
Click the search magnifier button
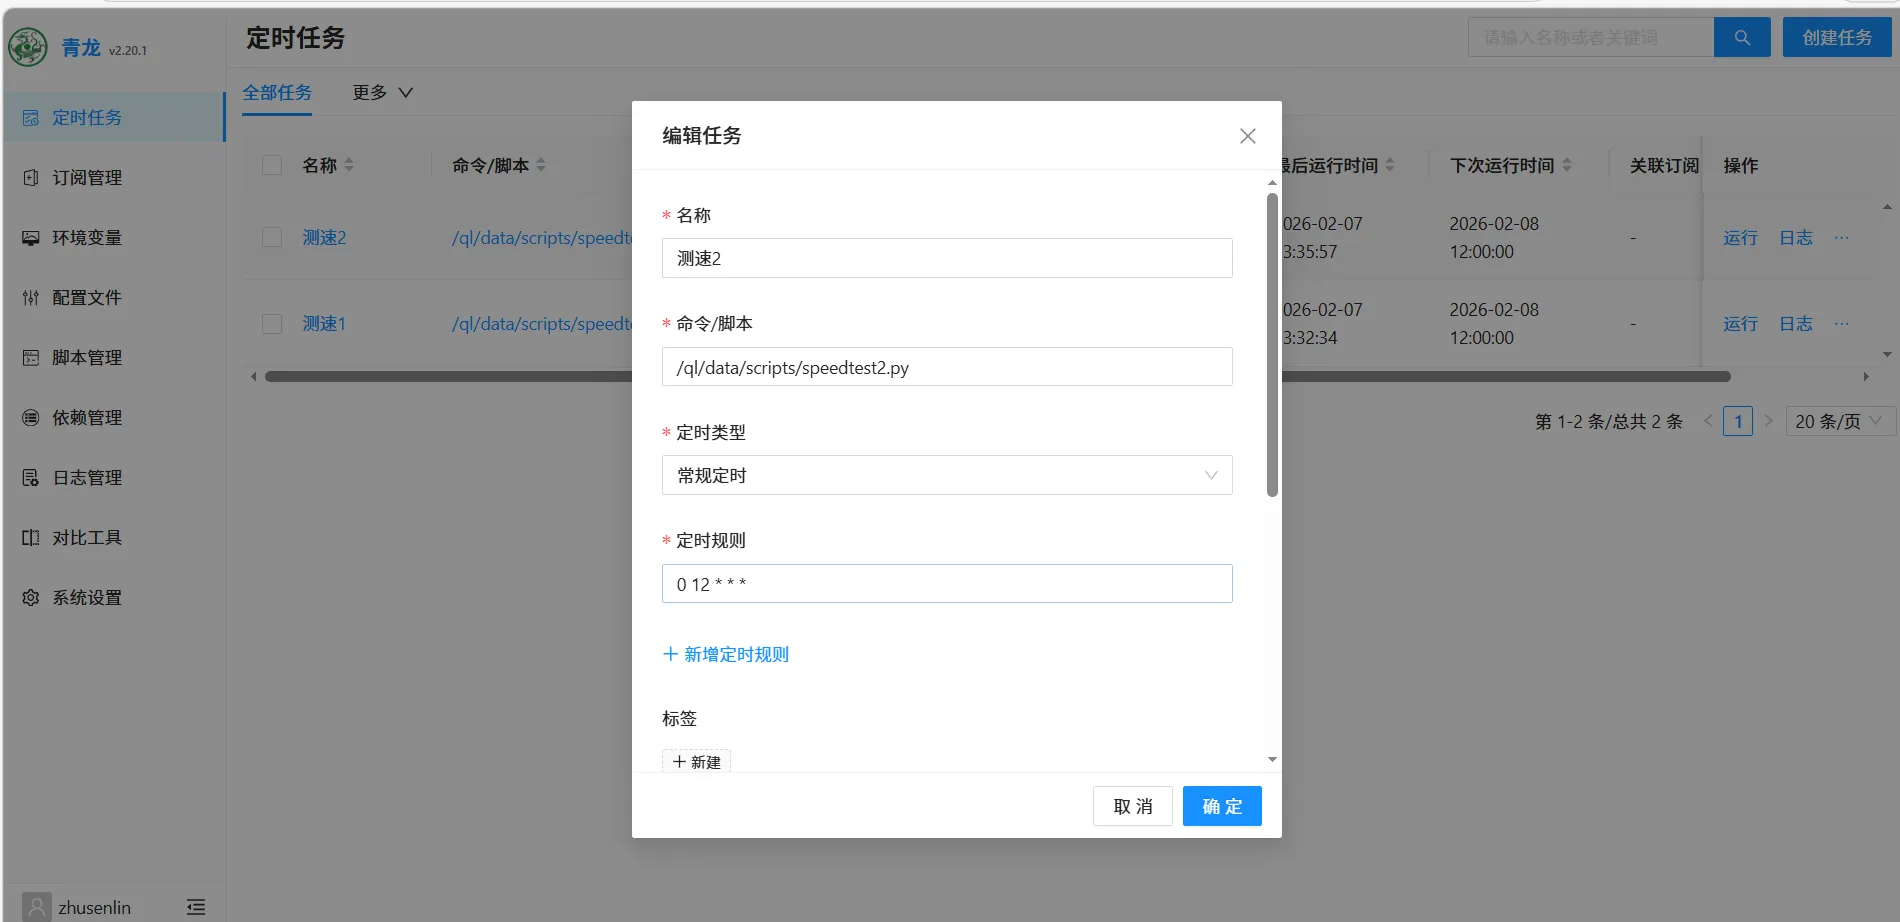coord(1741,38)
